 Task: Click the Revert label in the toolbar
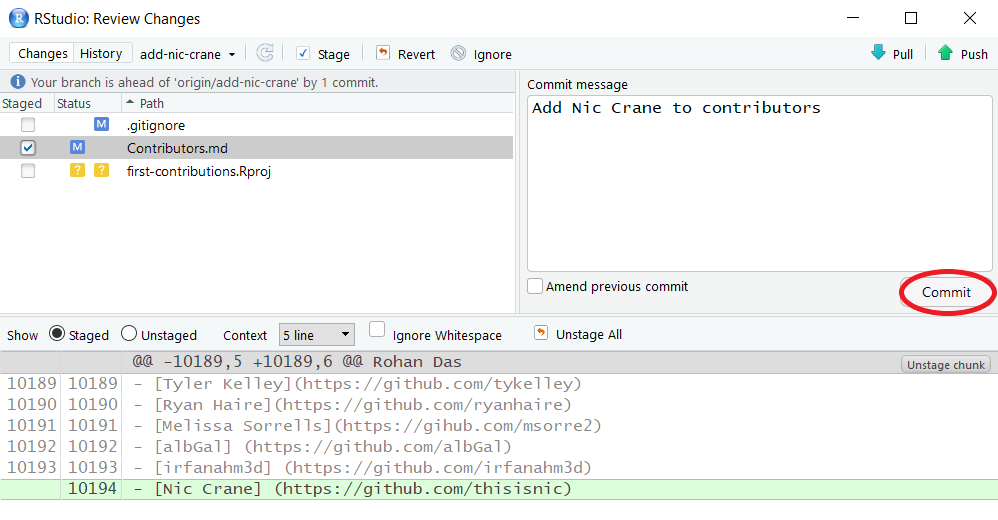click(416, 55)
